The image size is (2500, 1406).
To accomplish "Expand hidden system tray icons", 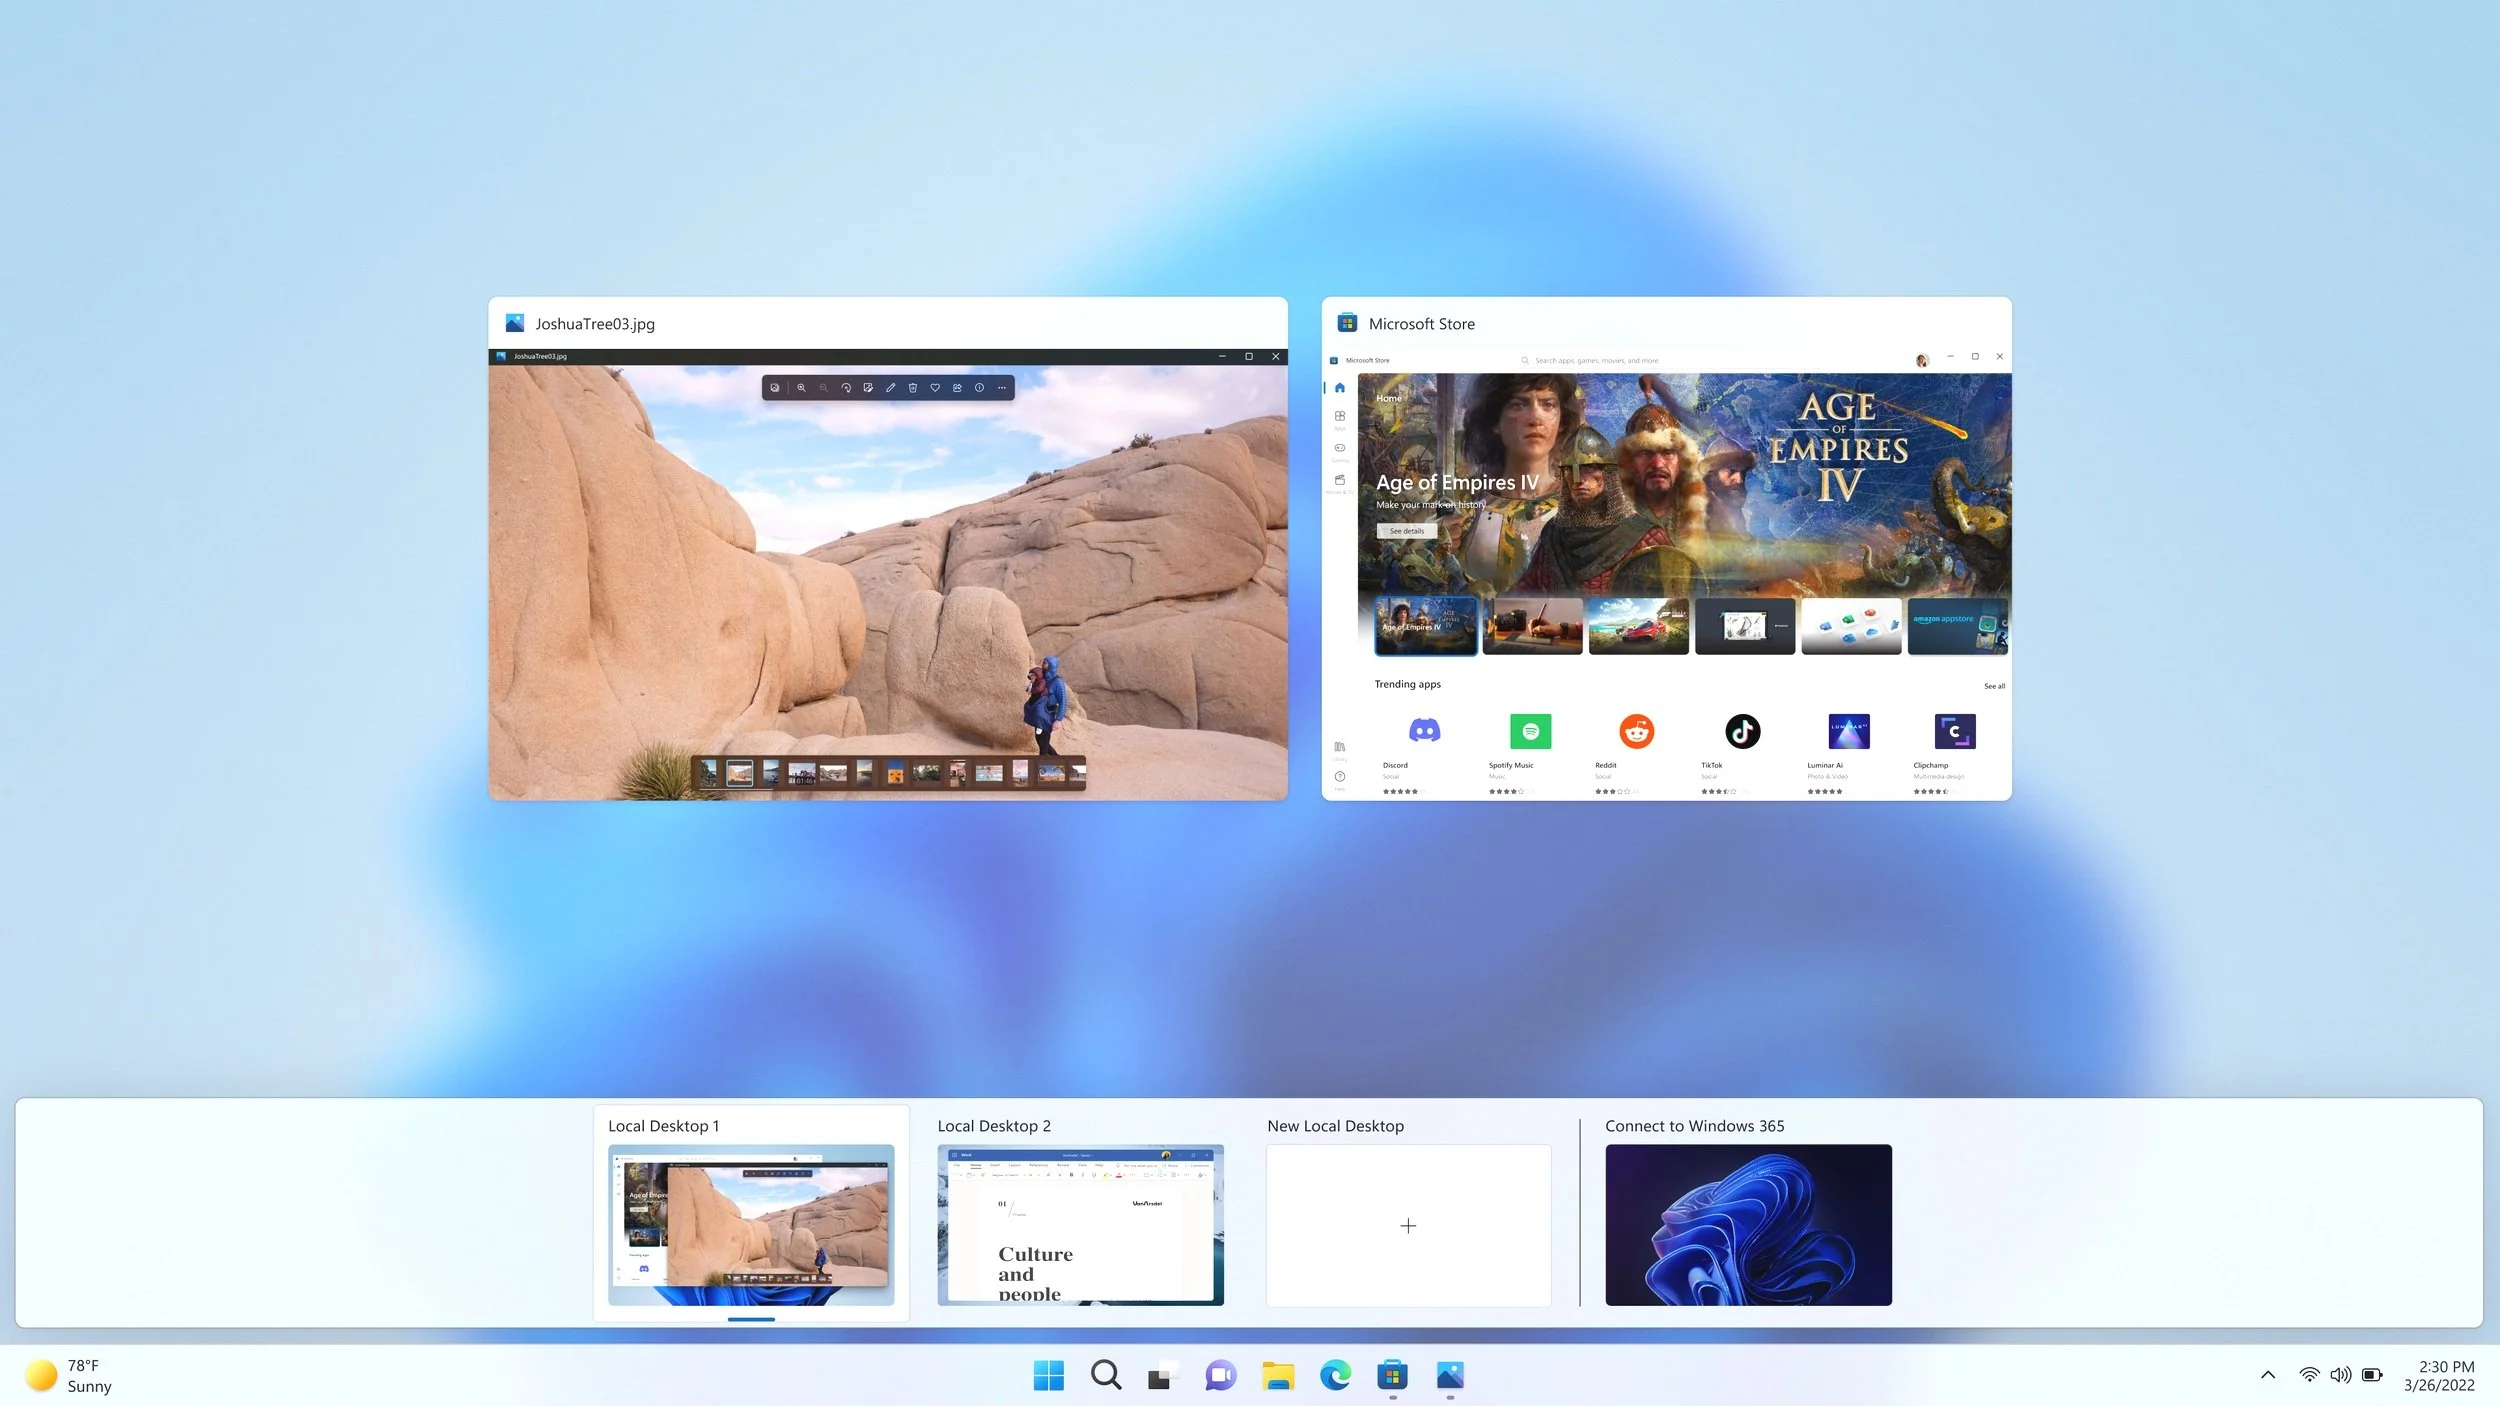I will coord(2266,1375).
